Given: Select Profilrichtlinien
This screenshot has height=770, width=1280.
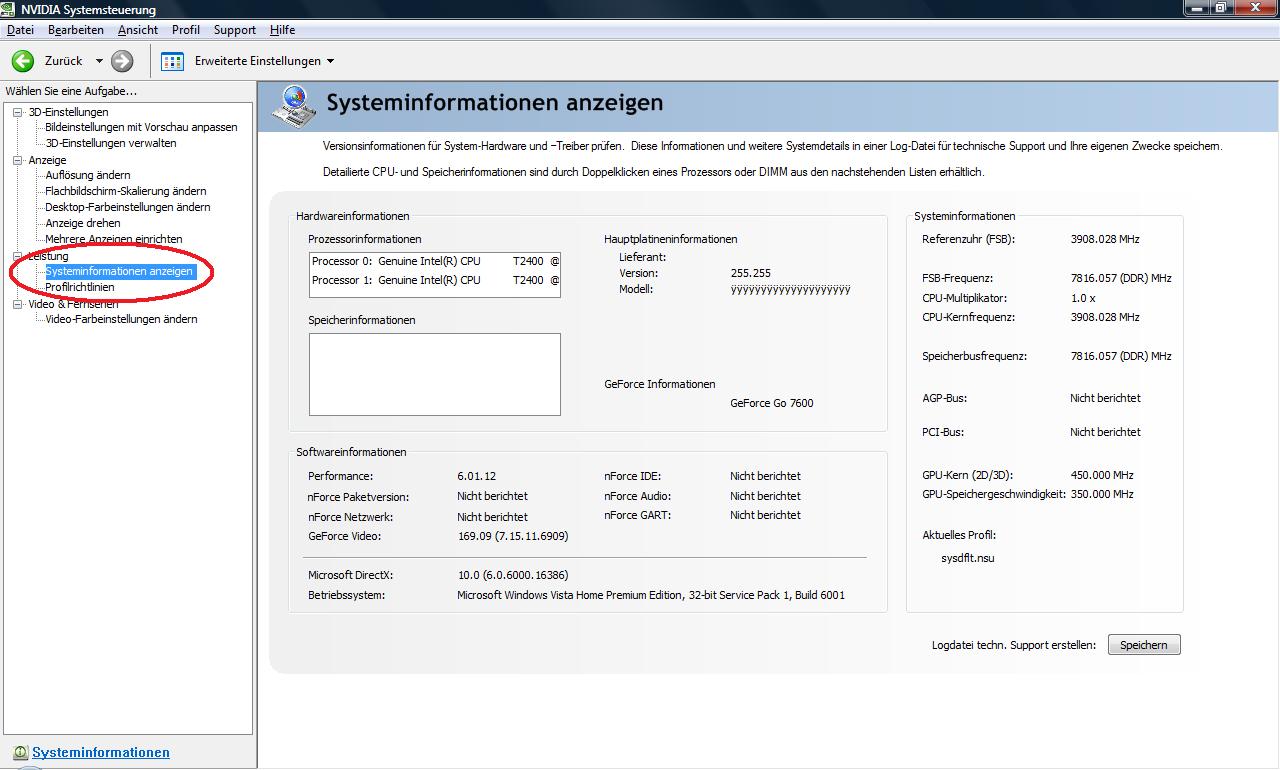Looking at the screenshot, I should click(80, 287).
